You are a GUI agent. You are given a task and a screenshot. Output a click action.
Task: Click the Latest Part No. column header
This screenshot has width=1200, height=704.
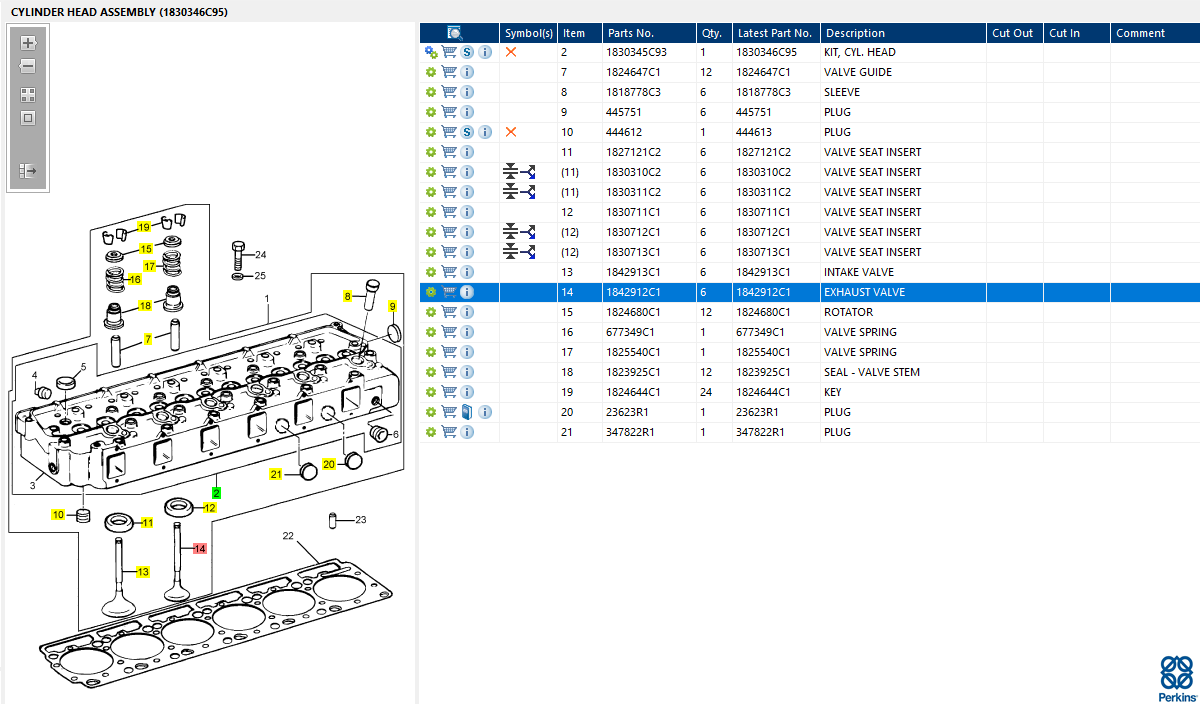point(775,33)
